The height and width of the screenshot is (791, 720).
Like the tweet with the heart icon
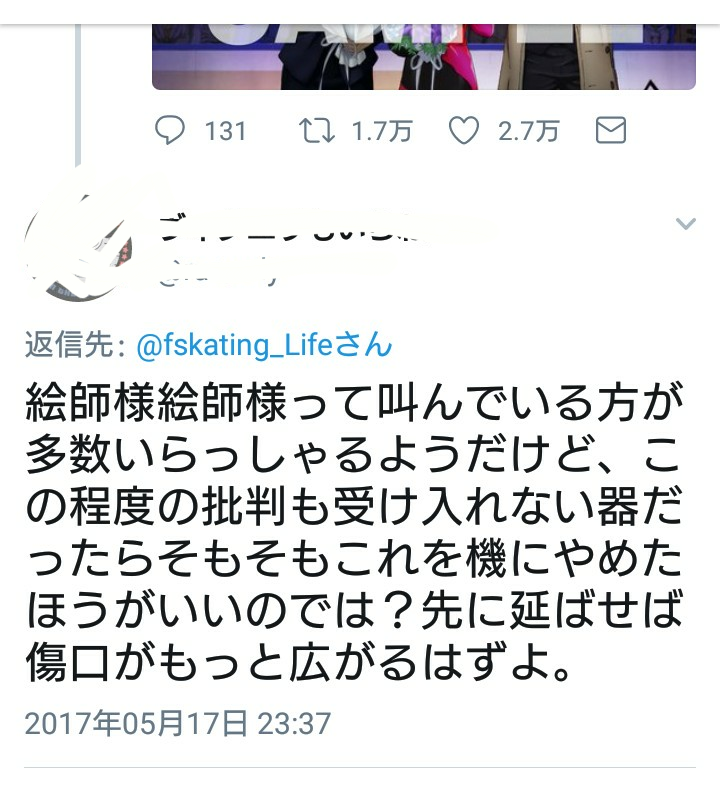[464, 130]
